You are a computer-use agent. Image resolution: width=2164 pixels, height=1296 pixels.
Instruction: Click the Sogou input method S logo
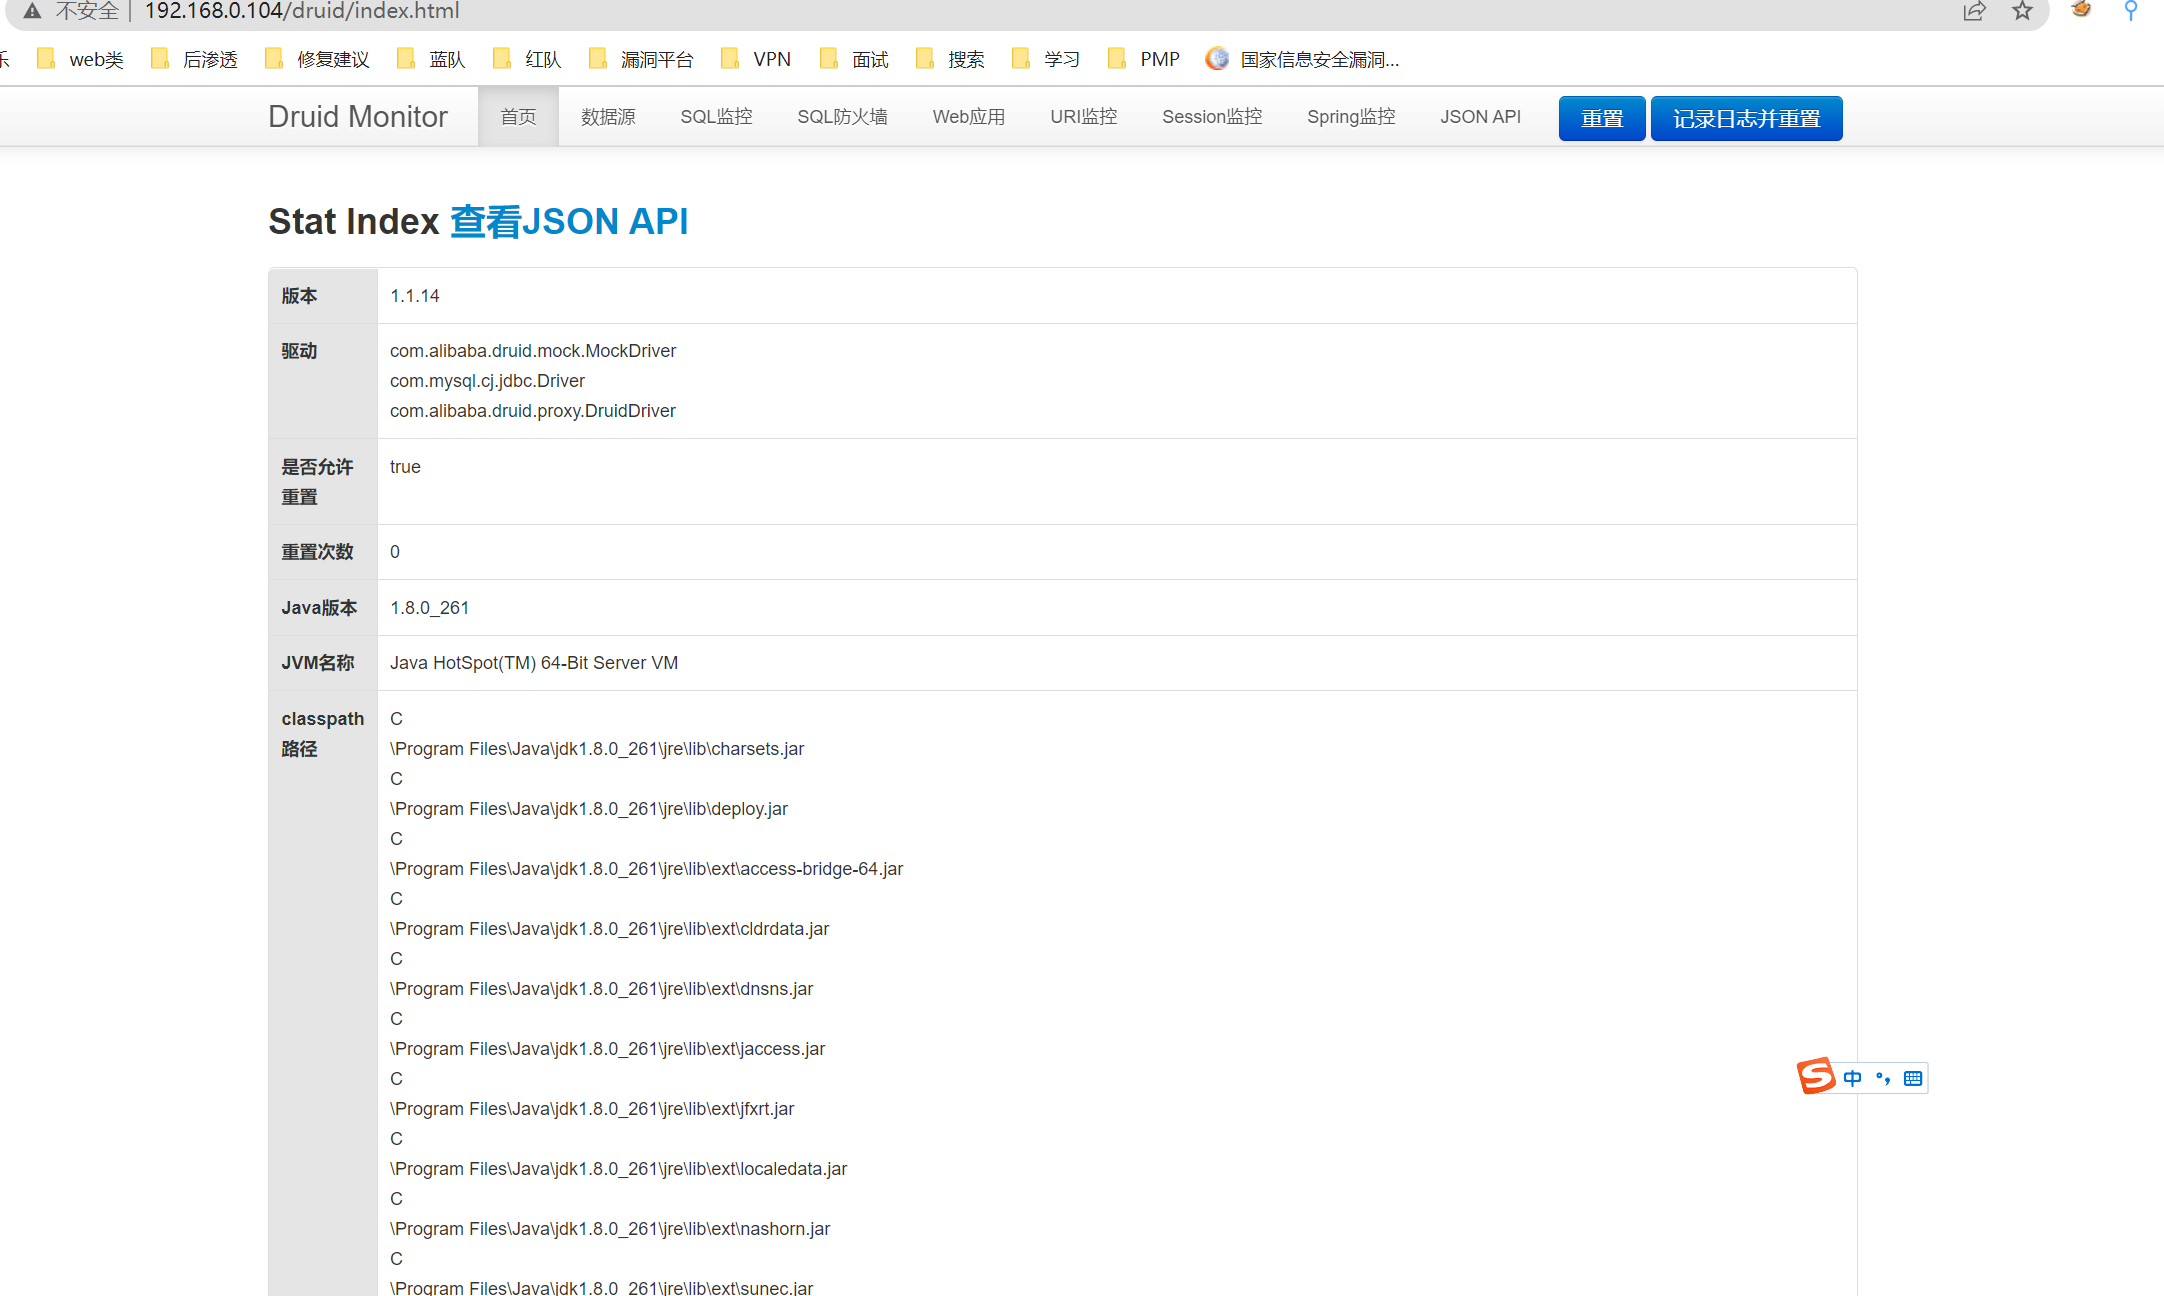tap(1816, 1076)
